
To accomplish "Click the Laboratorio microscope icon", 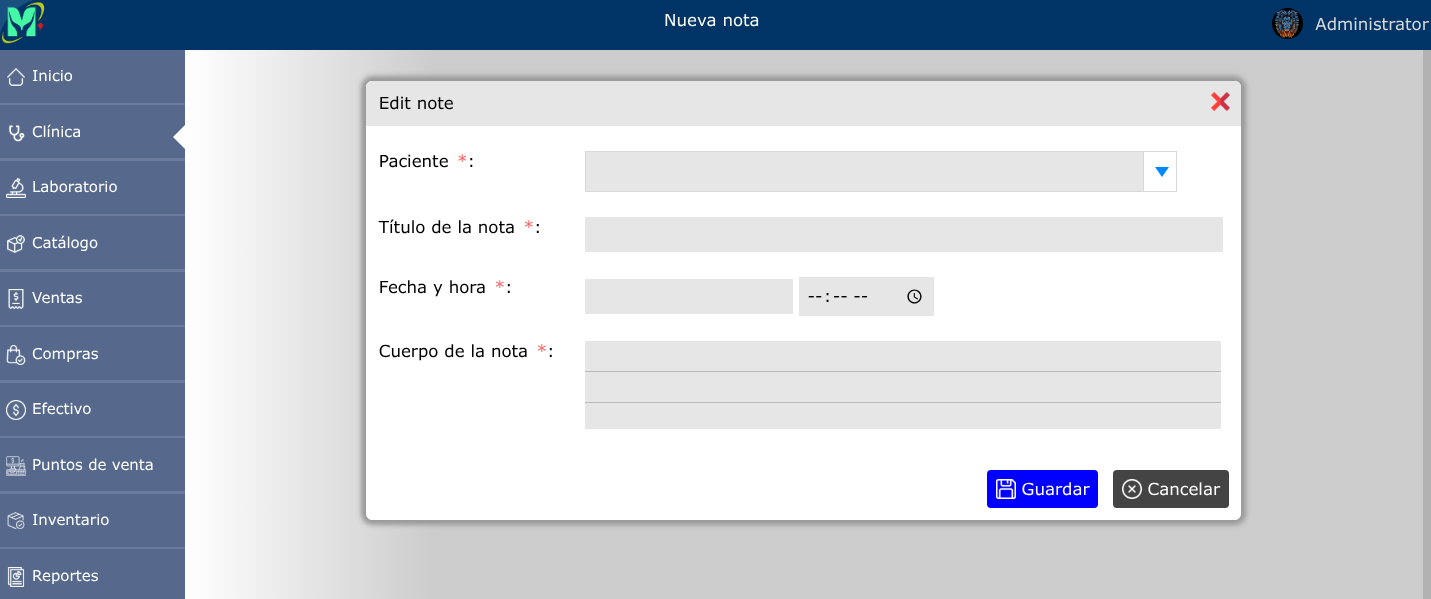I will (16, 188).
